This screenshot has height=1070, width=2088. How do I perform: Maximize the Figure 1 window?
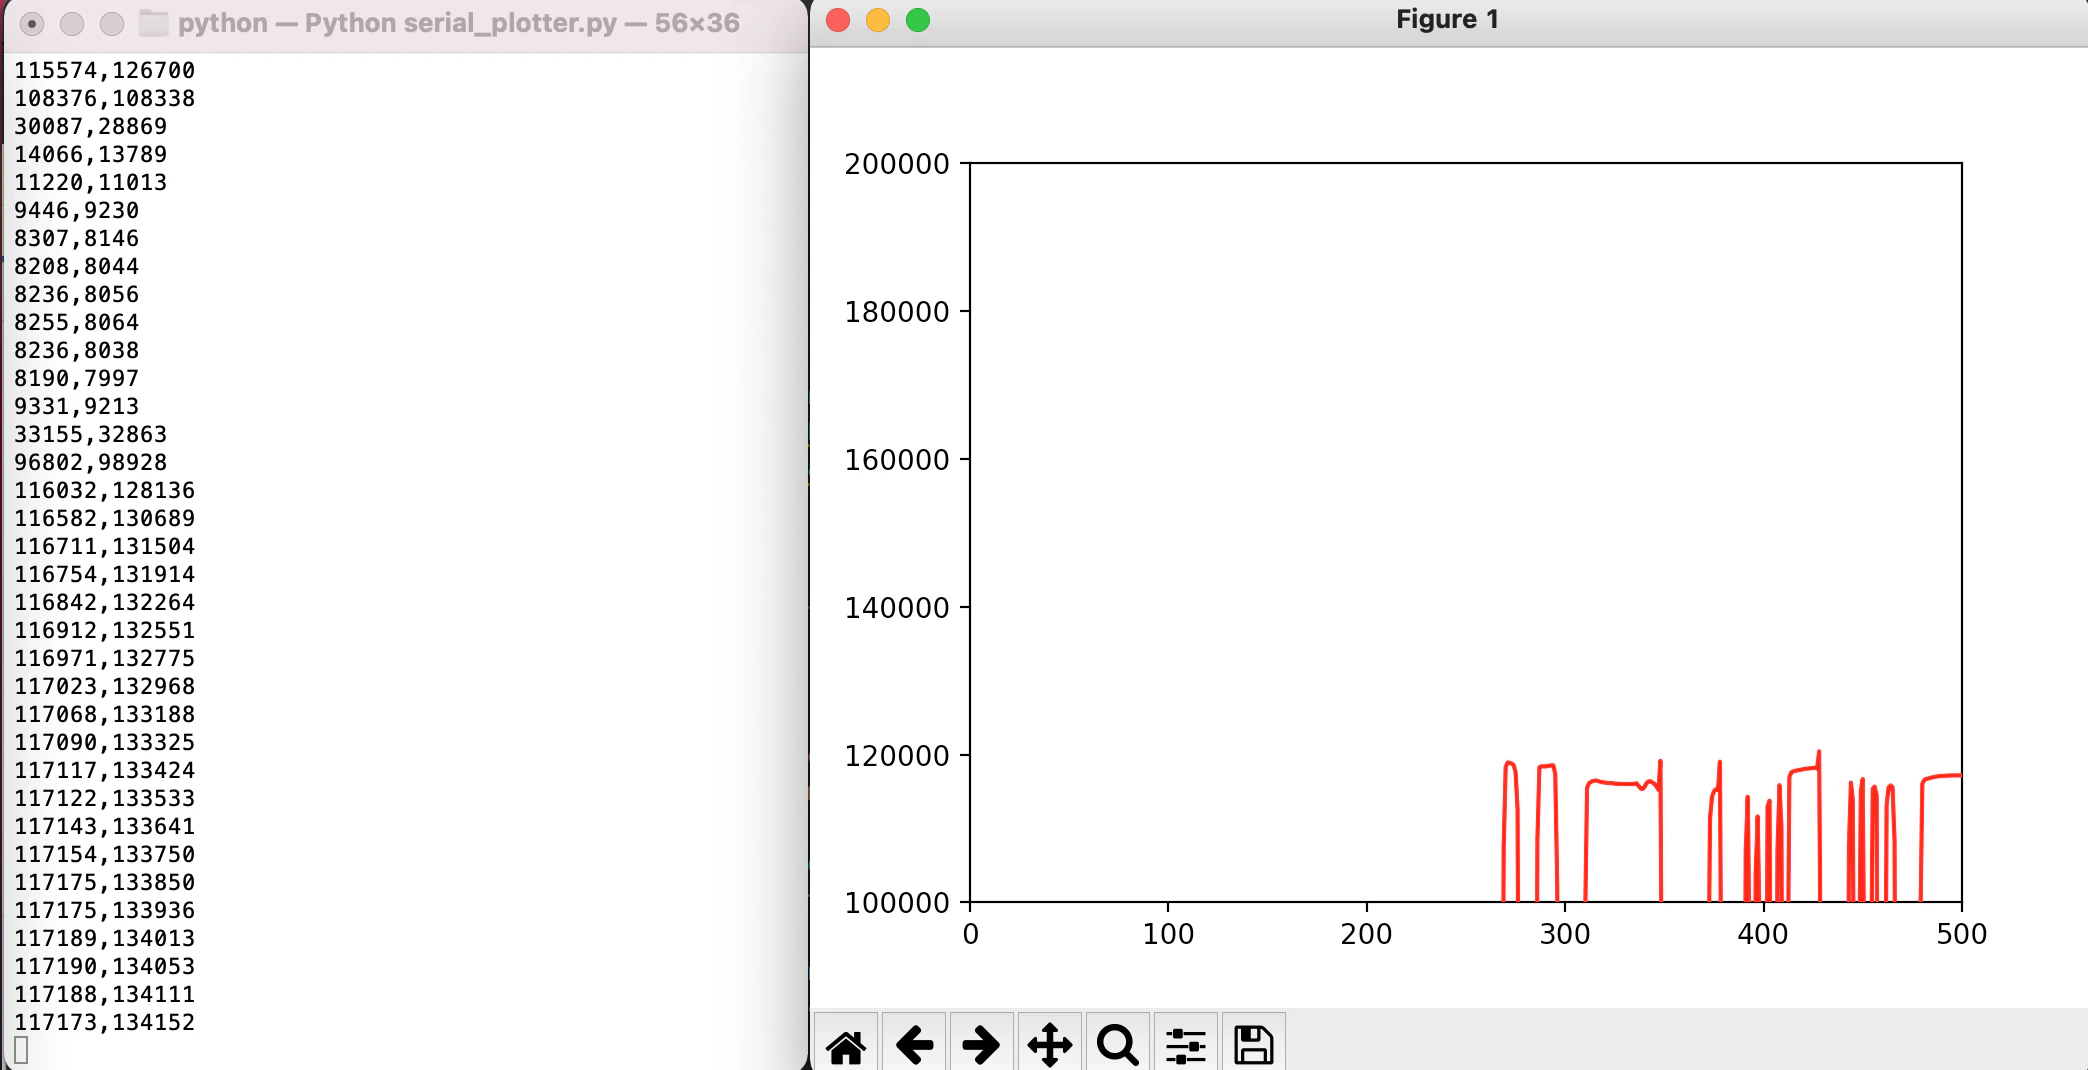pyautogui.click(x=918, y=20)
